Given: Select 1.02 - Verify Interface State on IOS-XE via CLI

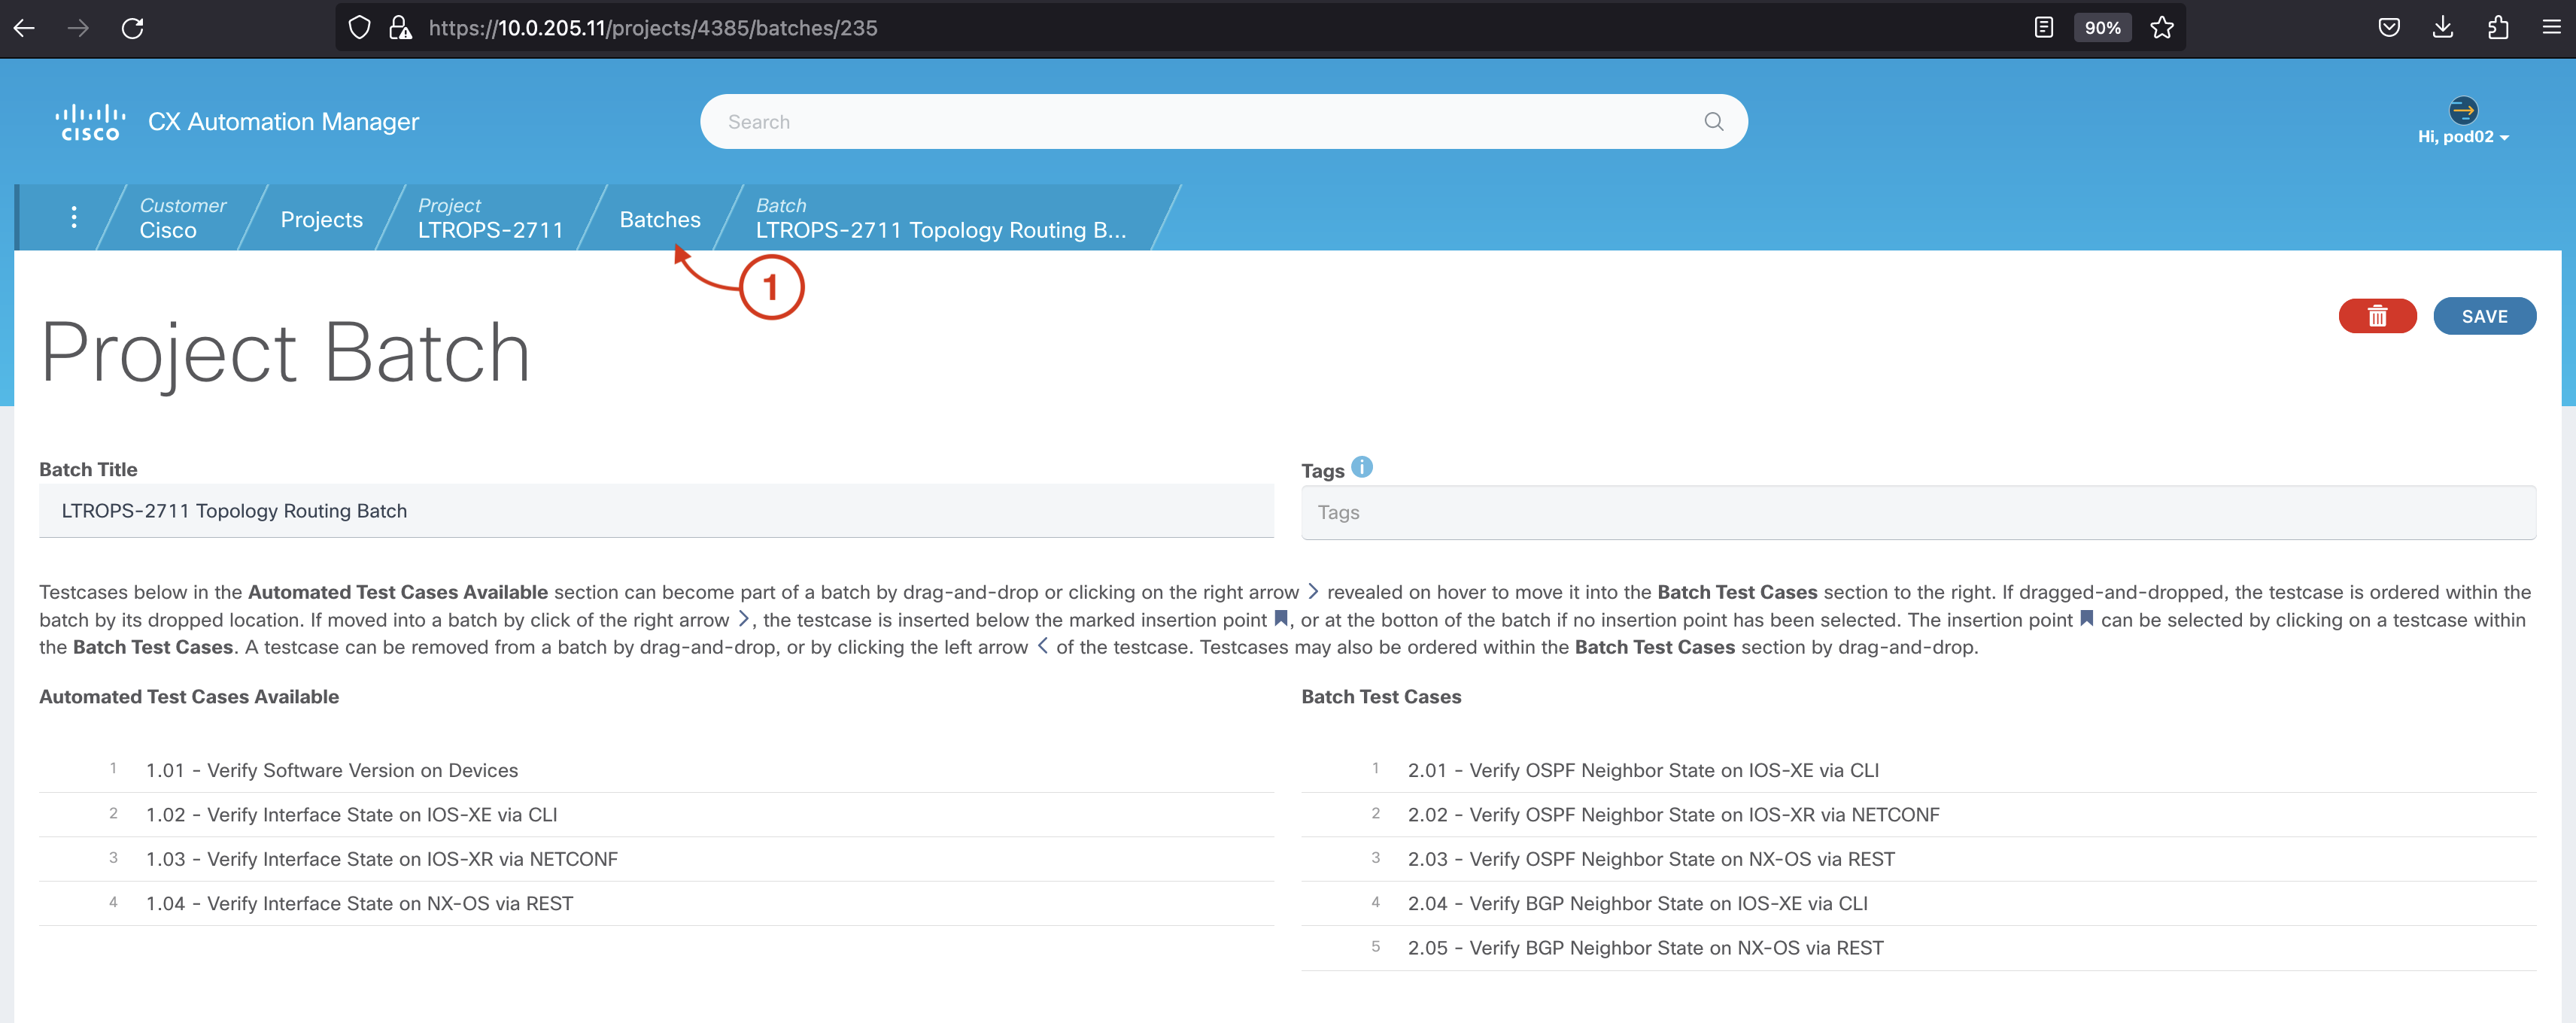Looking at the screenshot, I should point(656,814).
